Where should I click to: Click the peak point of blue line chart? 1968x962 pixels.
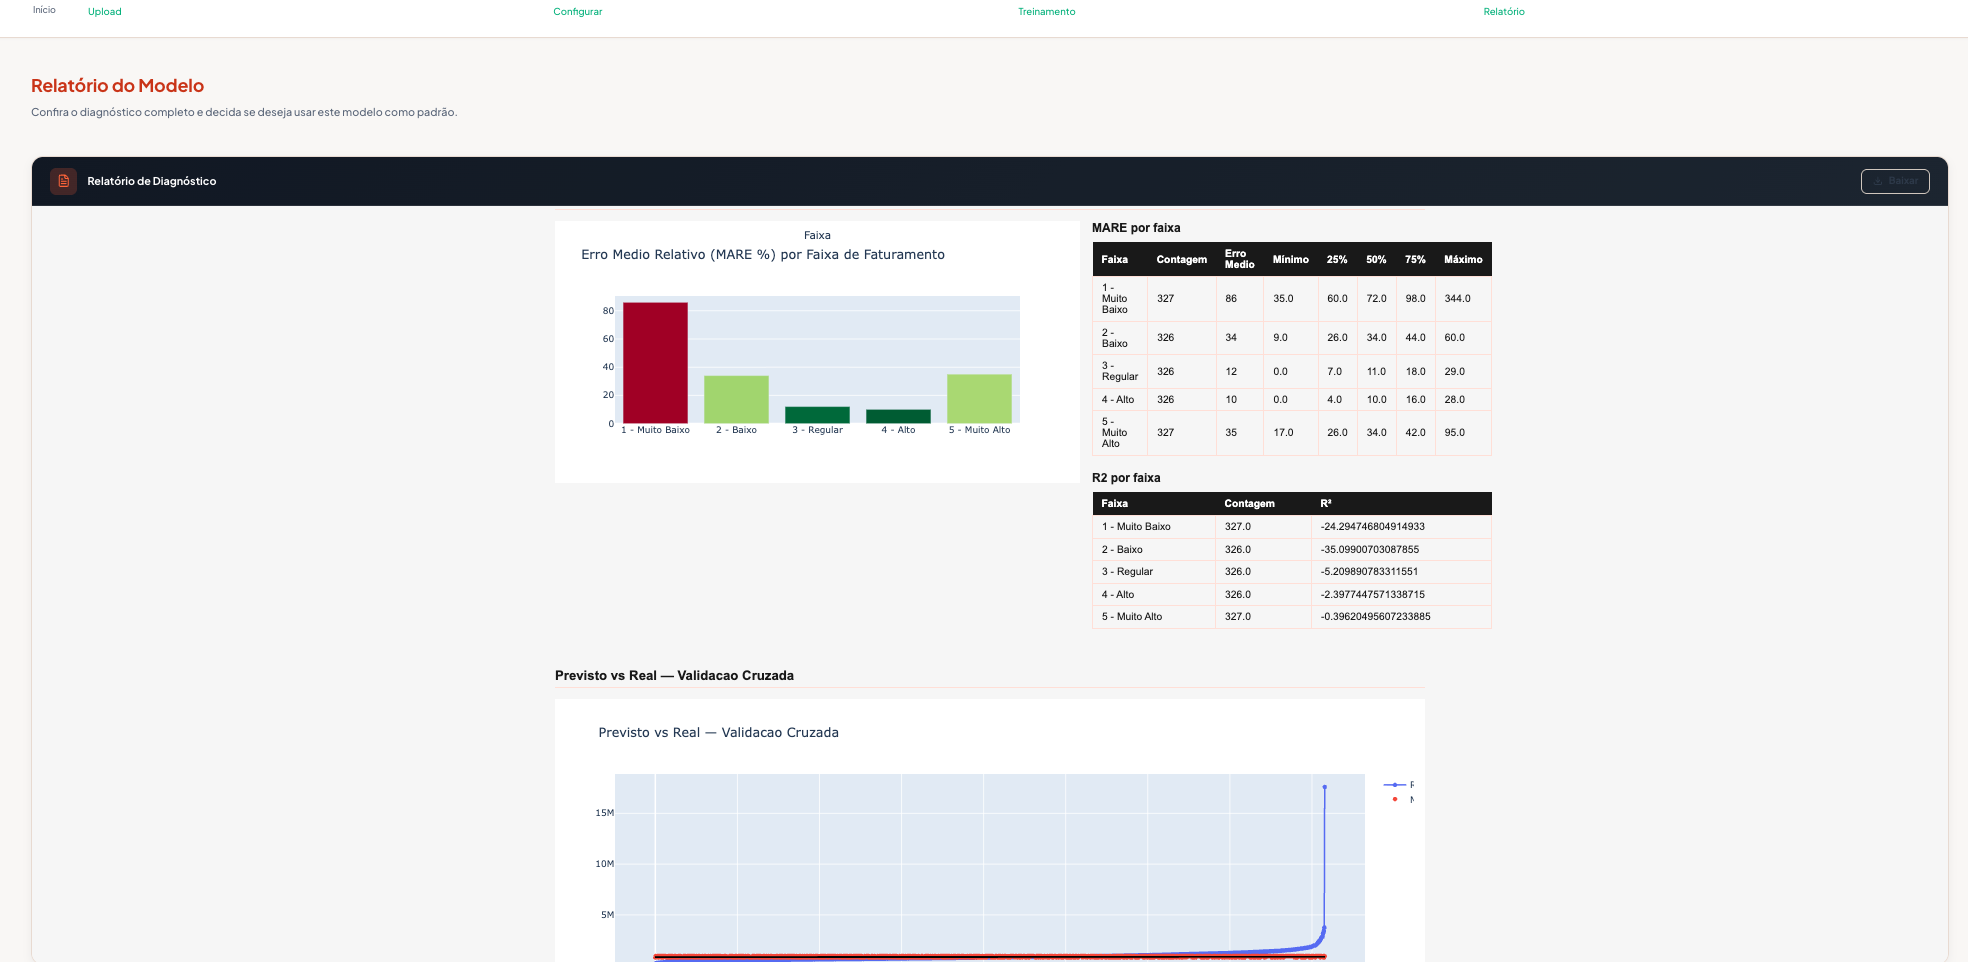[x=1324, y=787]
